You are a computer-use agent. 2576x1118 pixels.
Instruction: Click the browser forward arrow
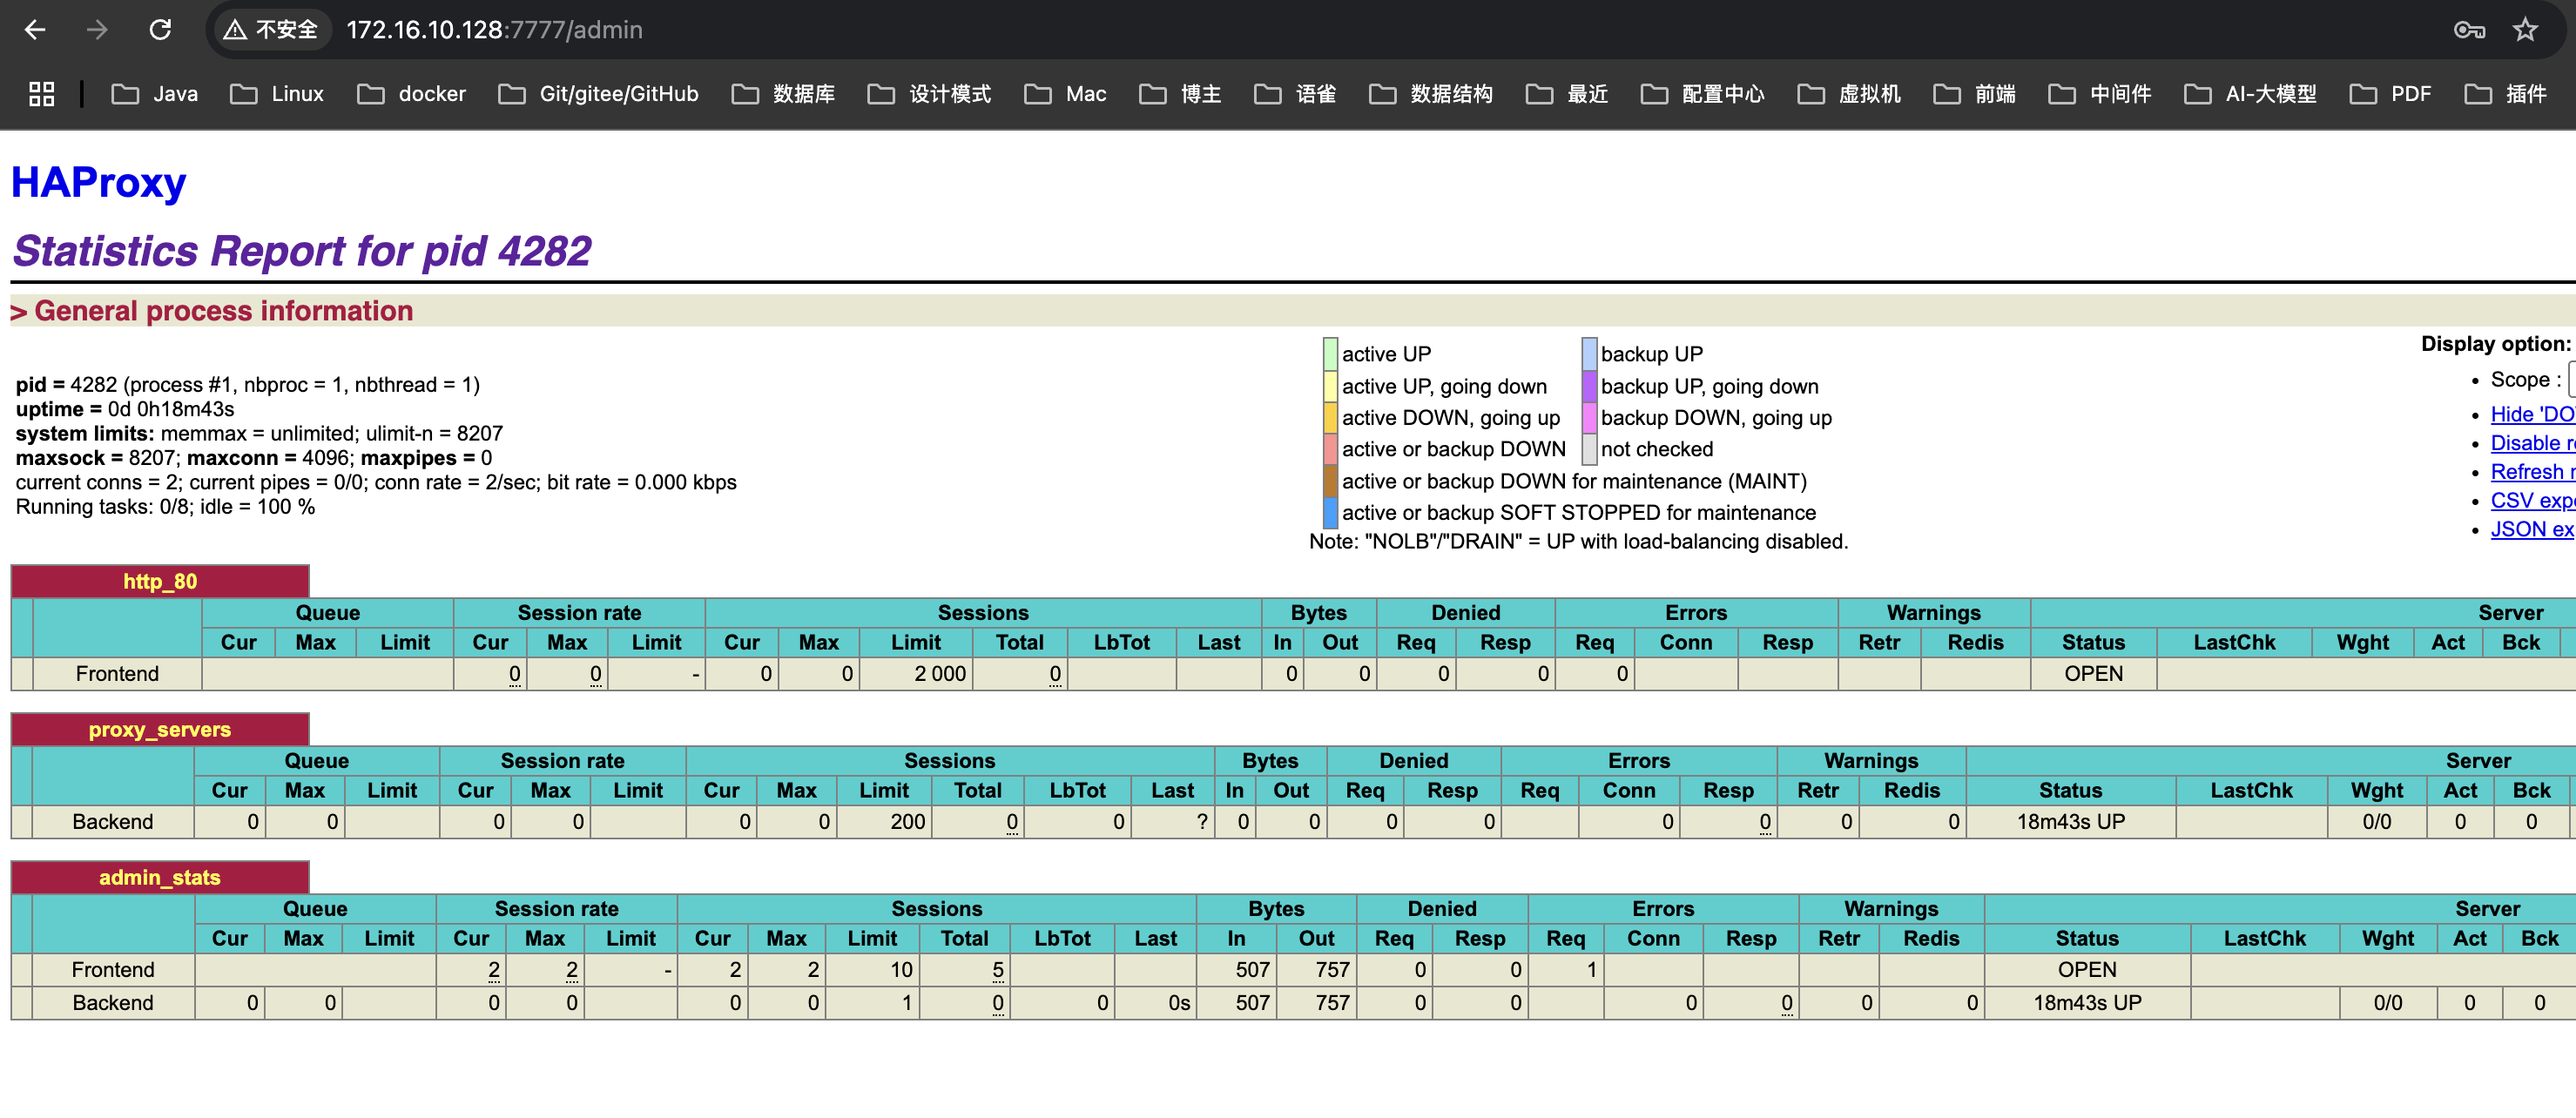pyautogui.click(x=97, y=30)
